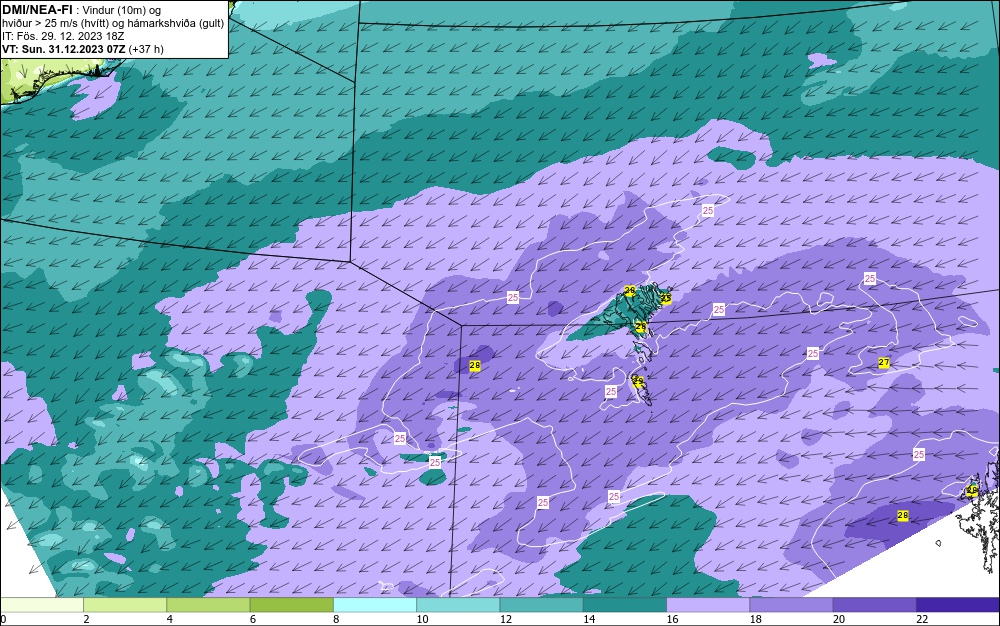
Task: Select the light teal 10–12 m/s legend swatch
Action: point(458,605)
